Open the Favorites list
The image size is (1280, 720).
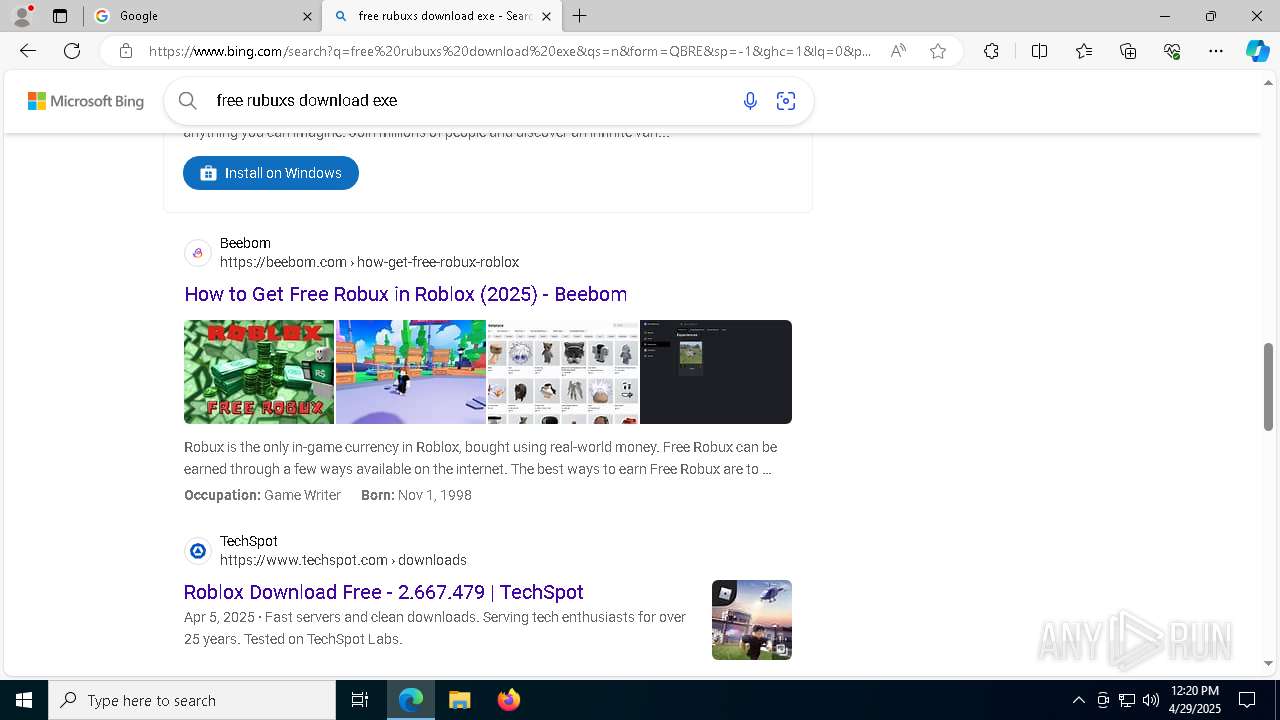[x=1084, y=51]
